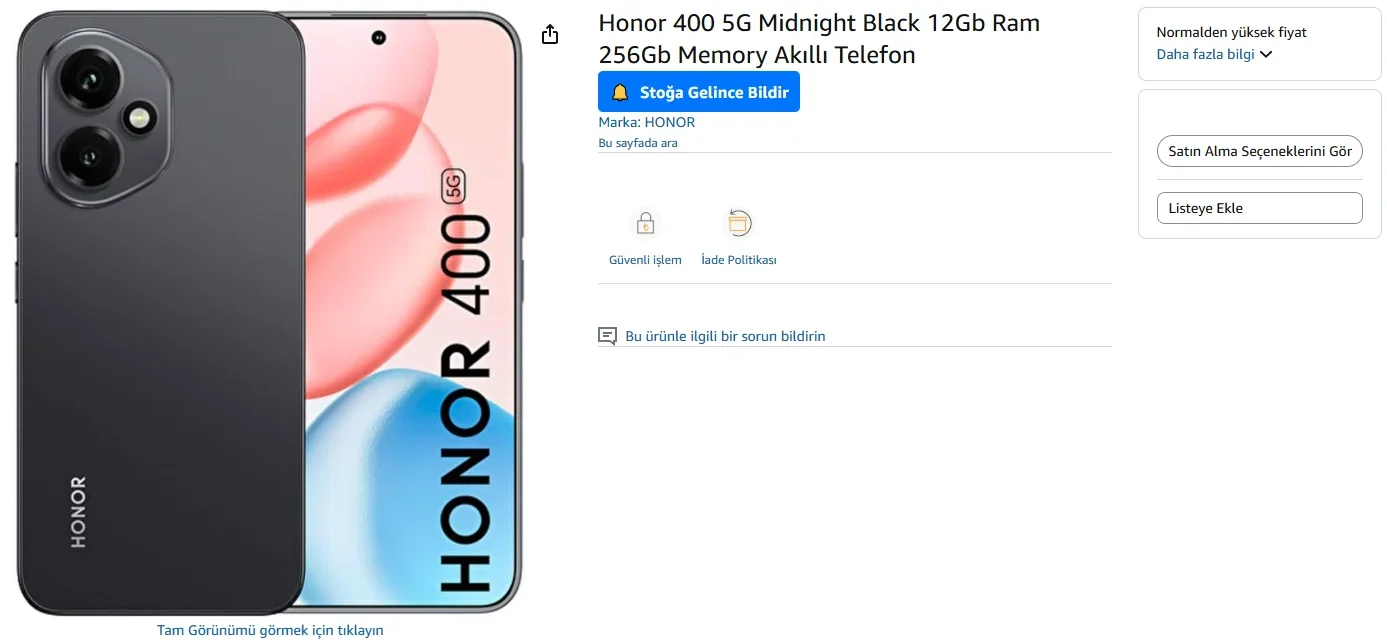The image size is (1387, 643).
Task: Click Satın Alma Seçeneklerini Gör button
Action: 1260,152
